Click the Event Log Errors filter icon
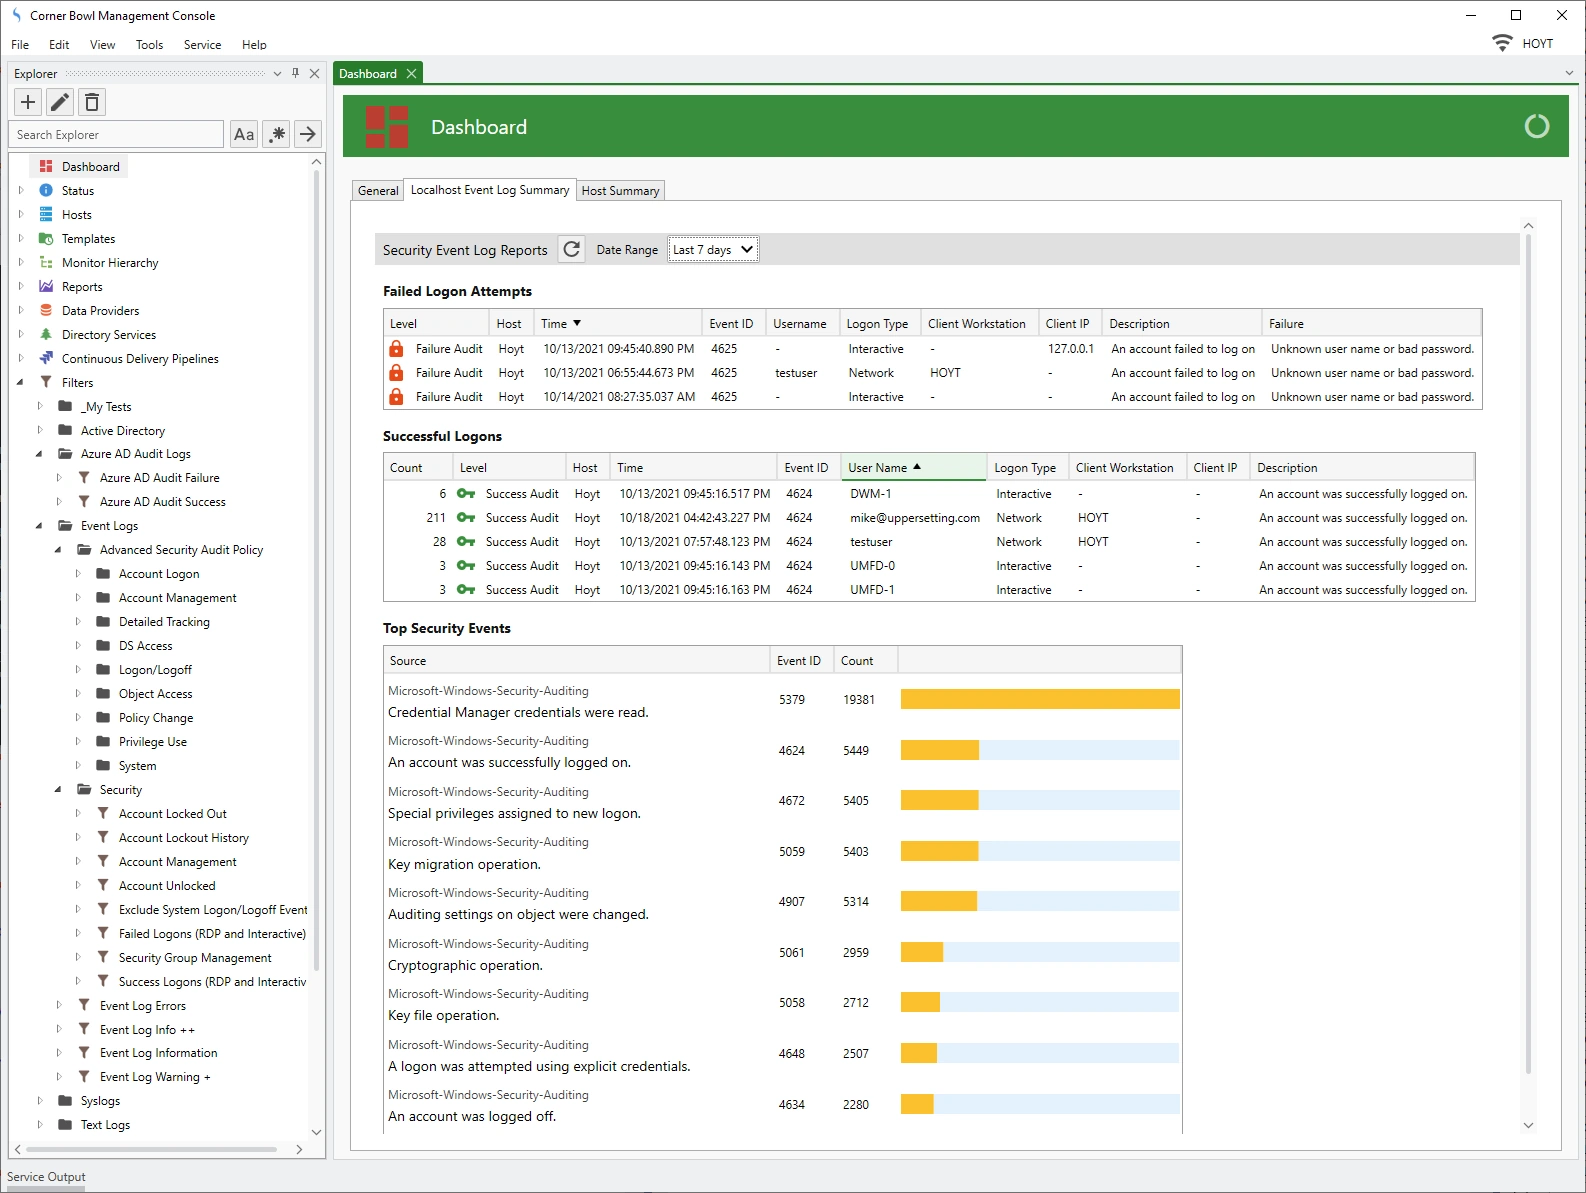This screenshot has width=1586, height=1193. point(84,1005)
